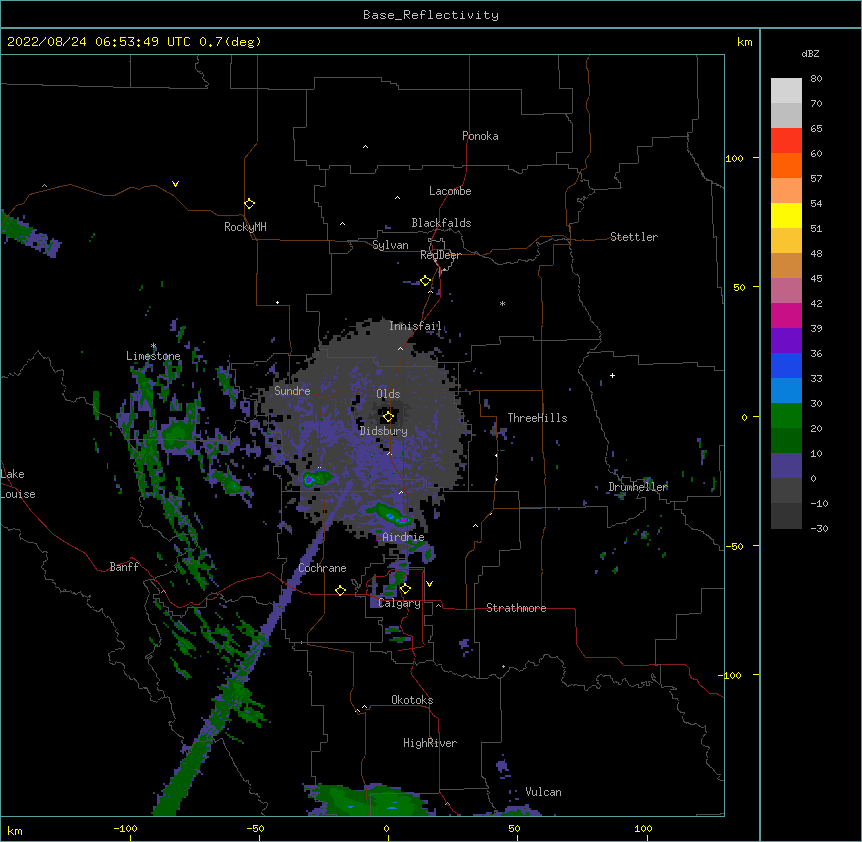This screenshot has height=842, width=862.
Task: Pick the green 30-20 dBZ legend swatch
Action: [786, 416]
